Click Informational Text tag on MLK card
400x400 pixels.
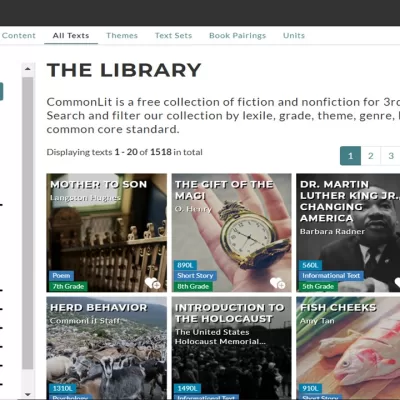tap(331, 276)
